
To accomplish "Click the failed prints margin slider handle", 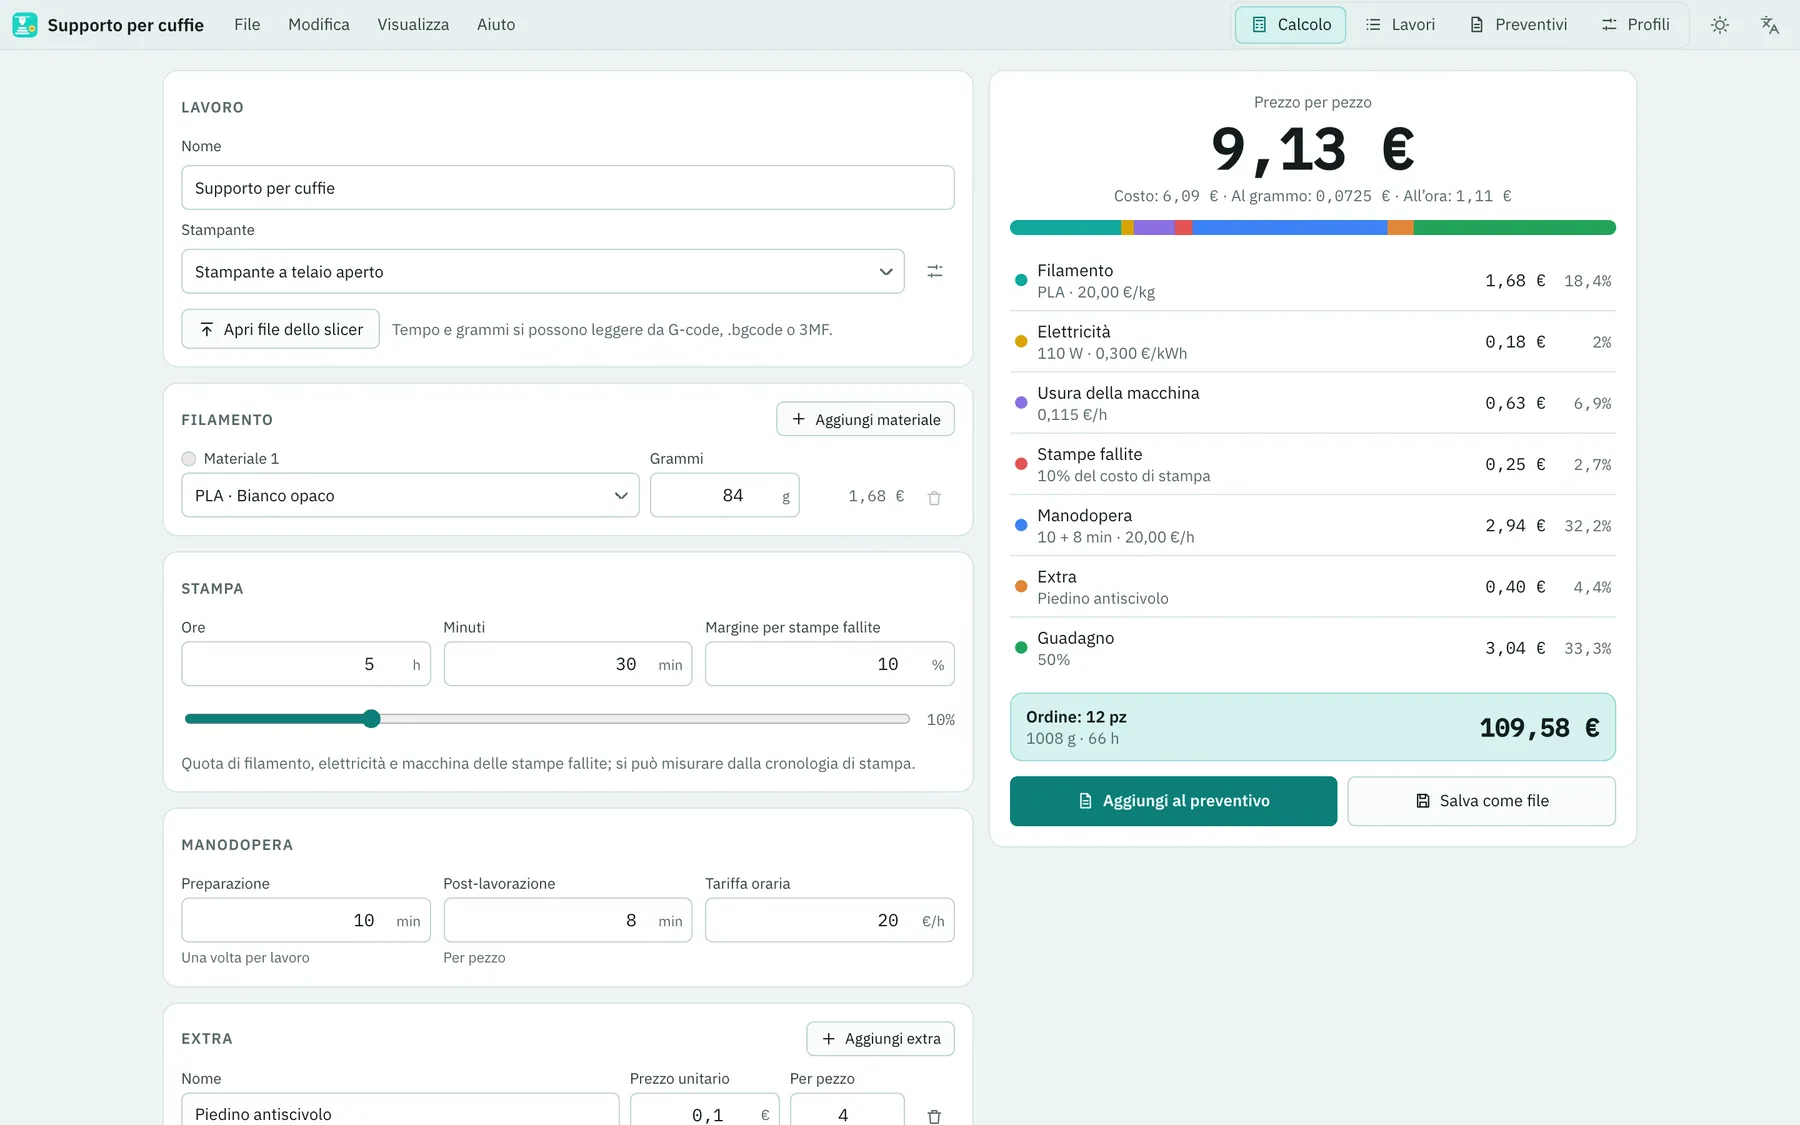I will (372, 719).
